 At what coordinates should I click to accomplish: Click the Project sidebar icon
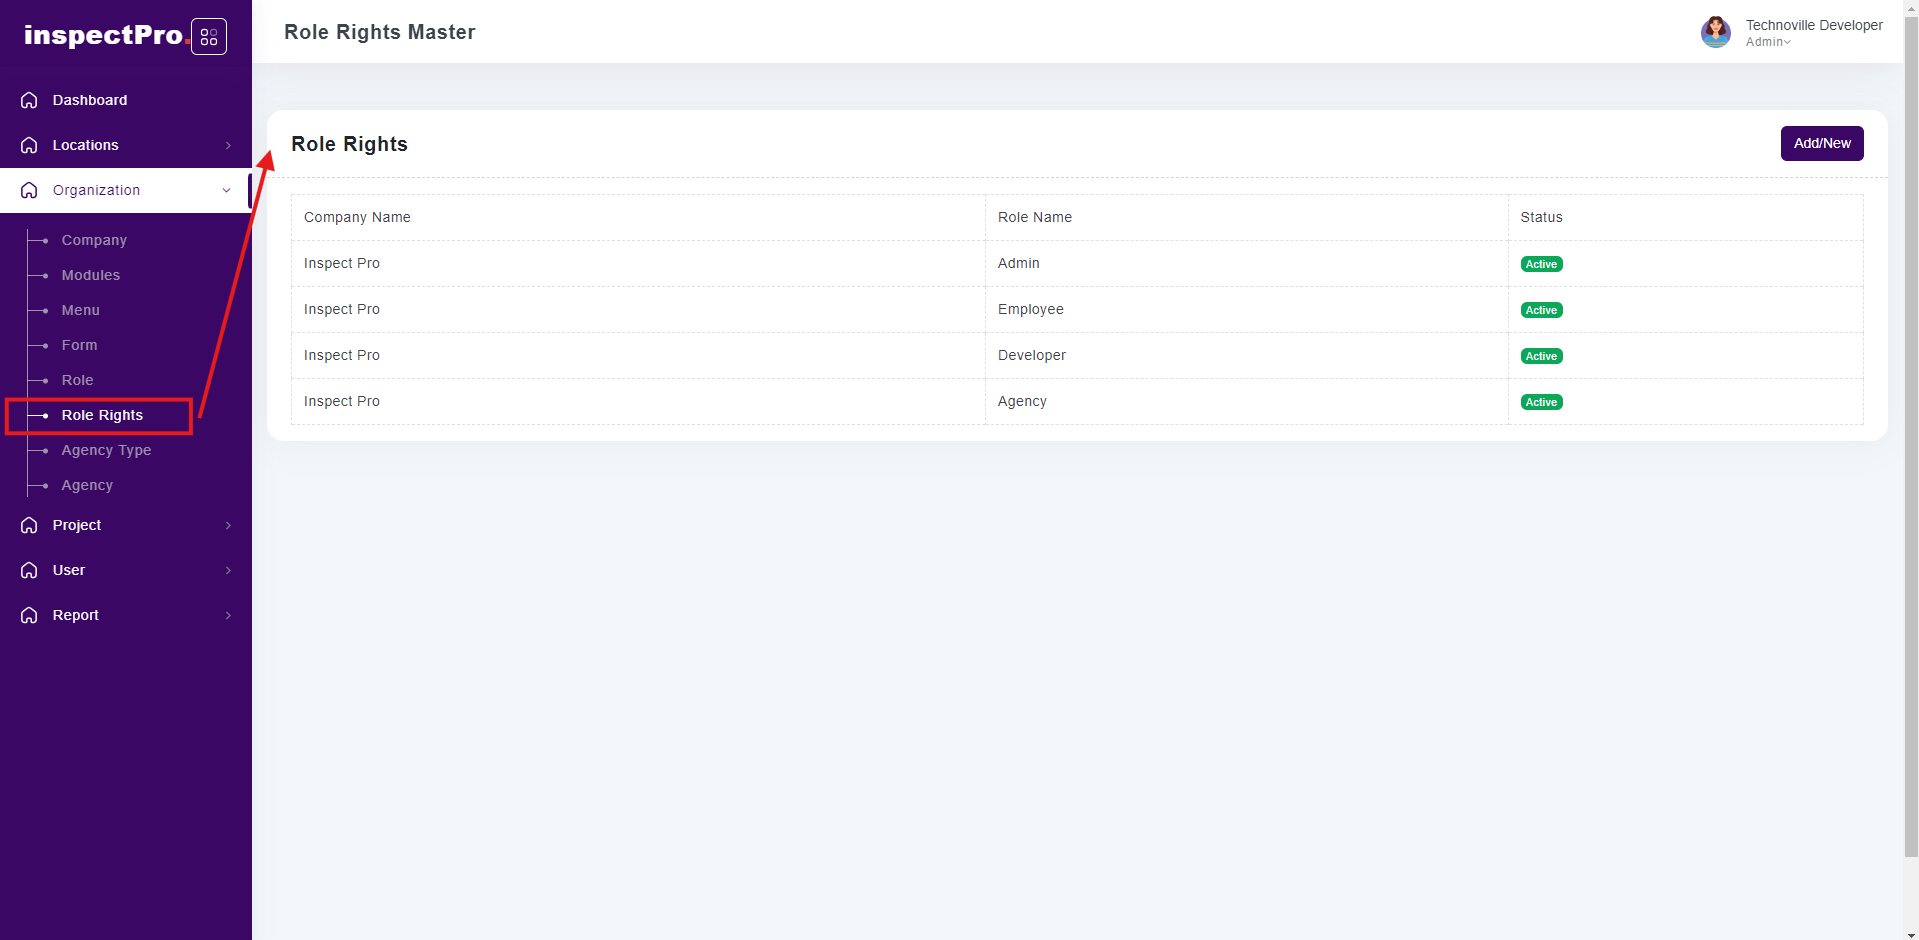tap(29, 525)
